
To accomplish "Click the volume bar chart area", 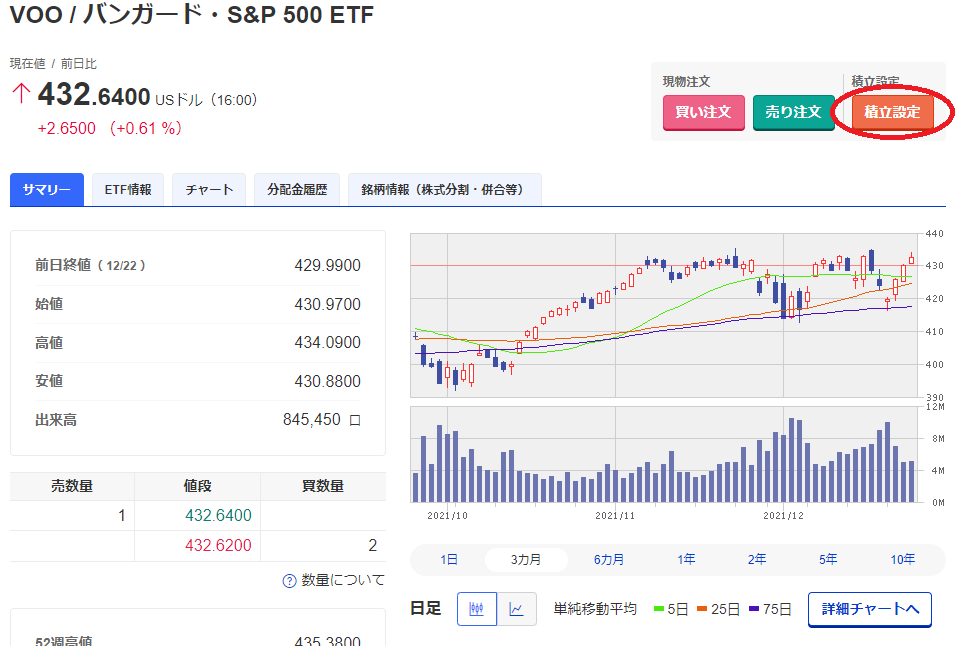I will pyautogui.click(x=663, y=455).
